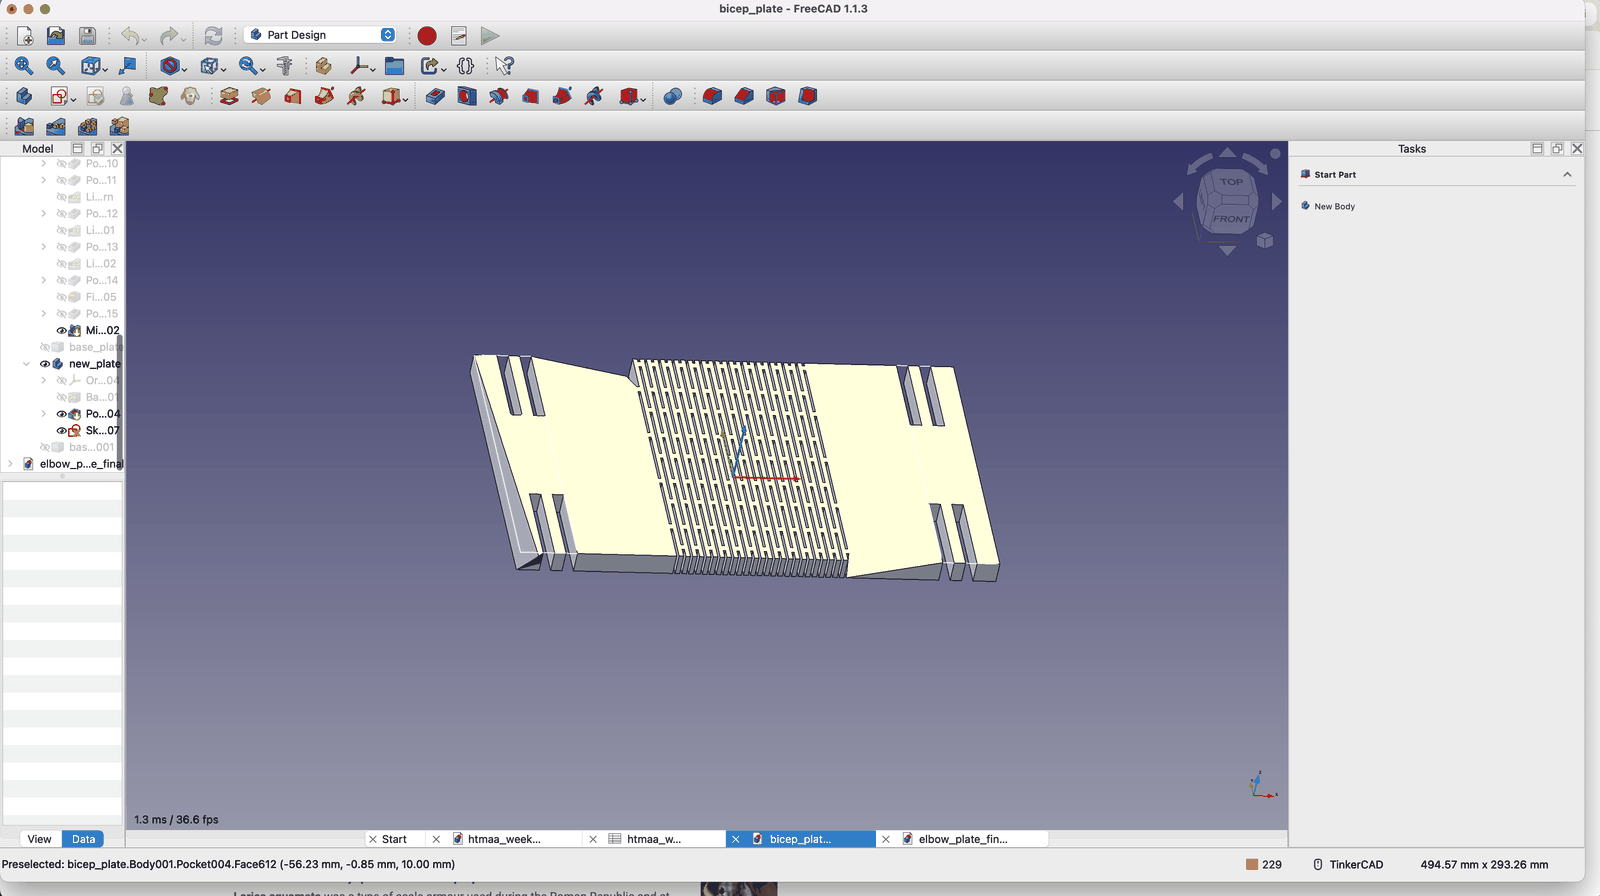Undo the last action
The height and width of the screenshot is (896, 1600).
point(130,36)
